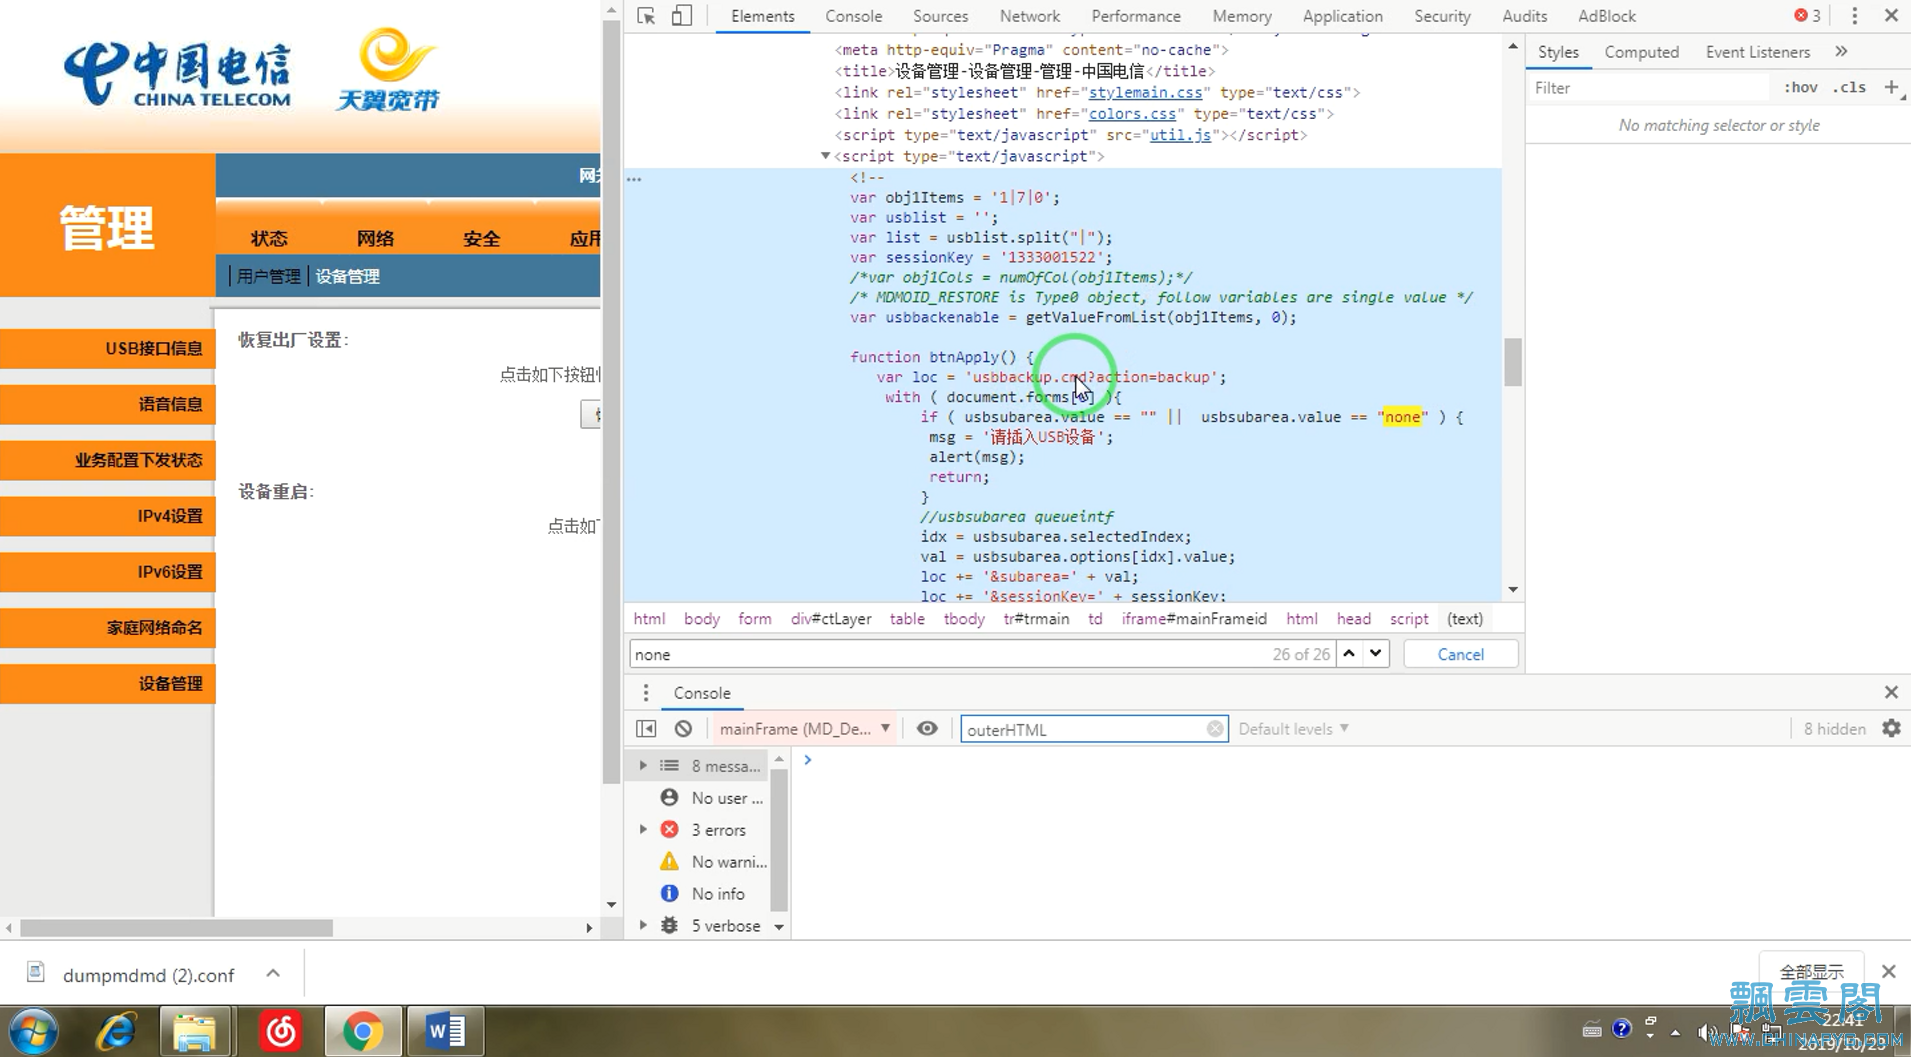
Task: Close the console drawer
Action: coord(1891,693)
